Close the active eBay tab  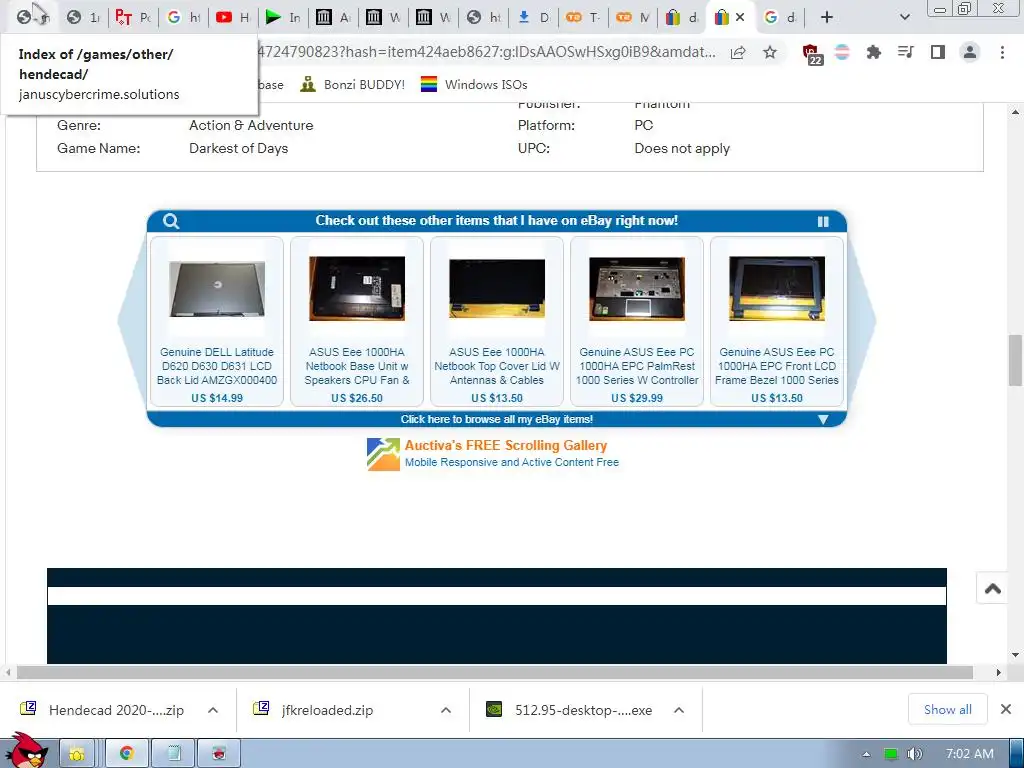click(x=740, y=18)
